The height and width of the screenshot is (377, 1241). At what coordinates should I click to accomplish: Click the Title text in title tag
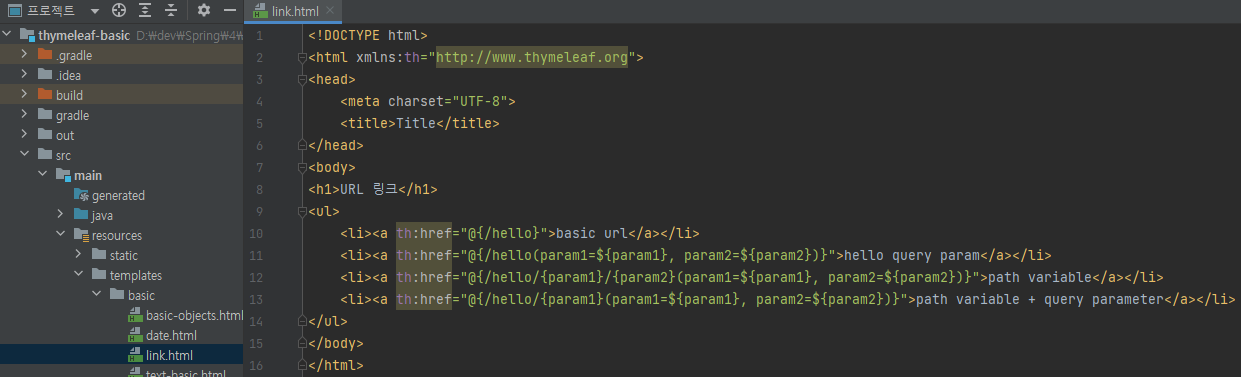click(x=416, y=124)
